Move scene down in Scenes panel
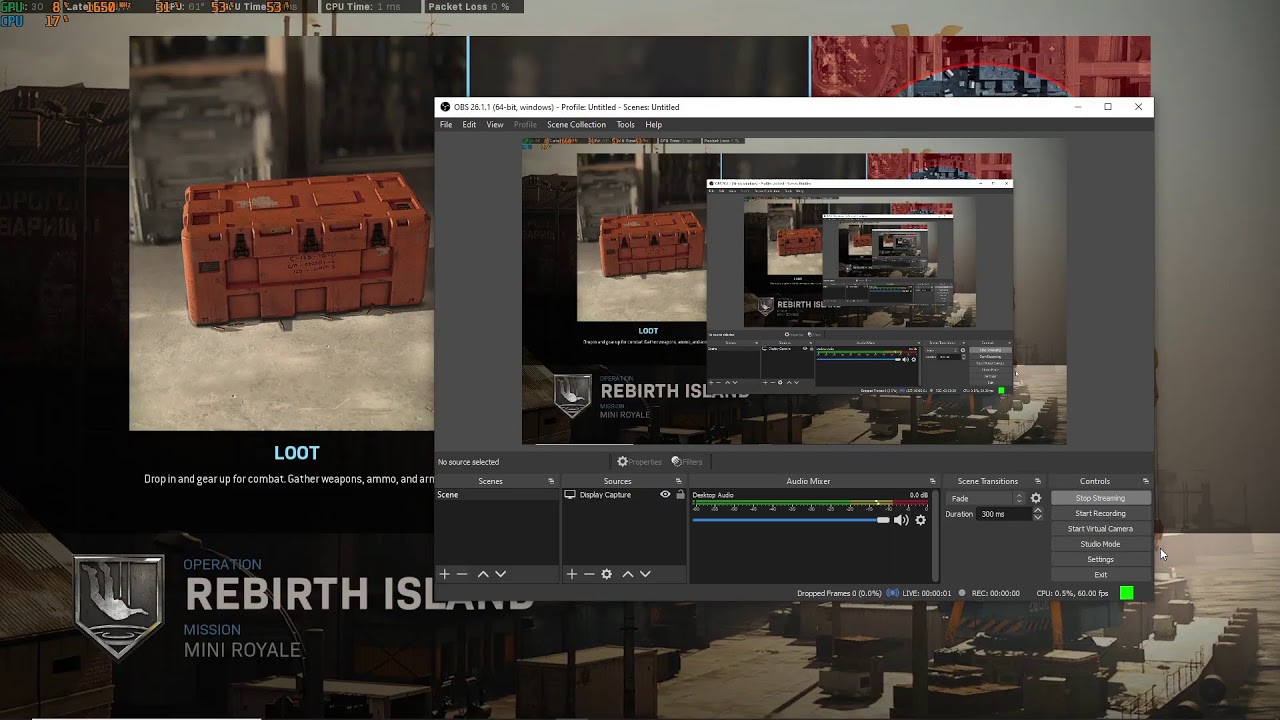 coord(501,574)
